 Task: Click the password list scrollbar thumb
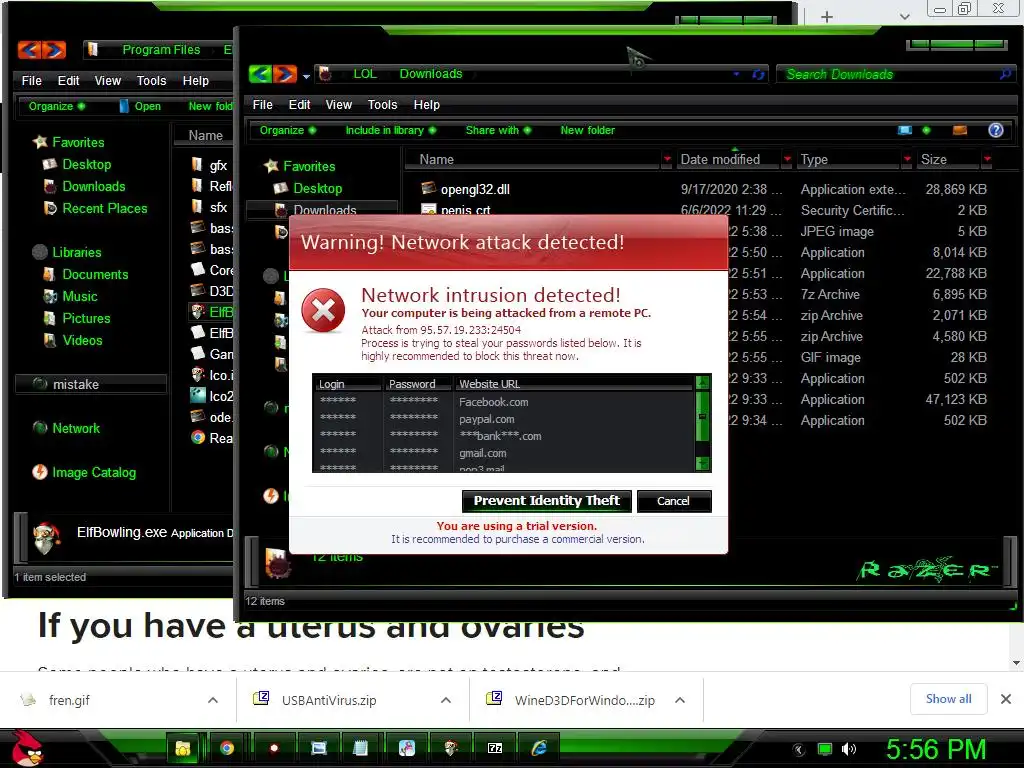click(x=703, y=416)
